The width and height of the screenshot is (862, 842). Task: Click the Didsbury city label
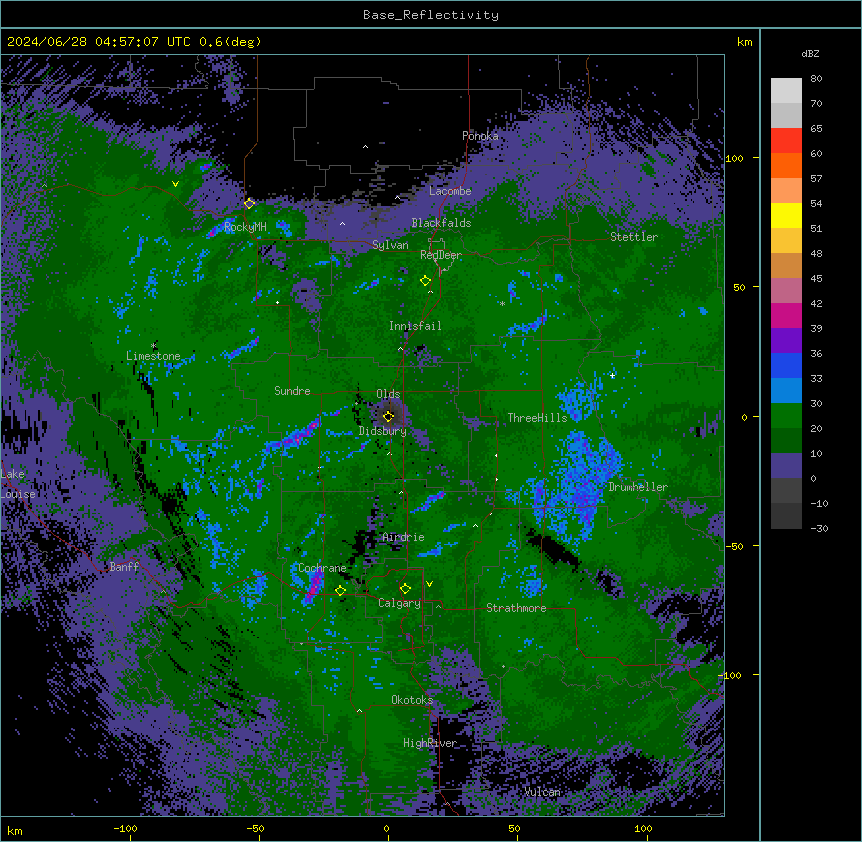(383, 431)
